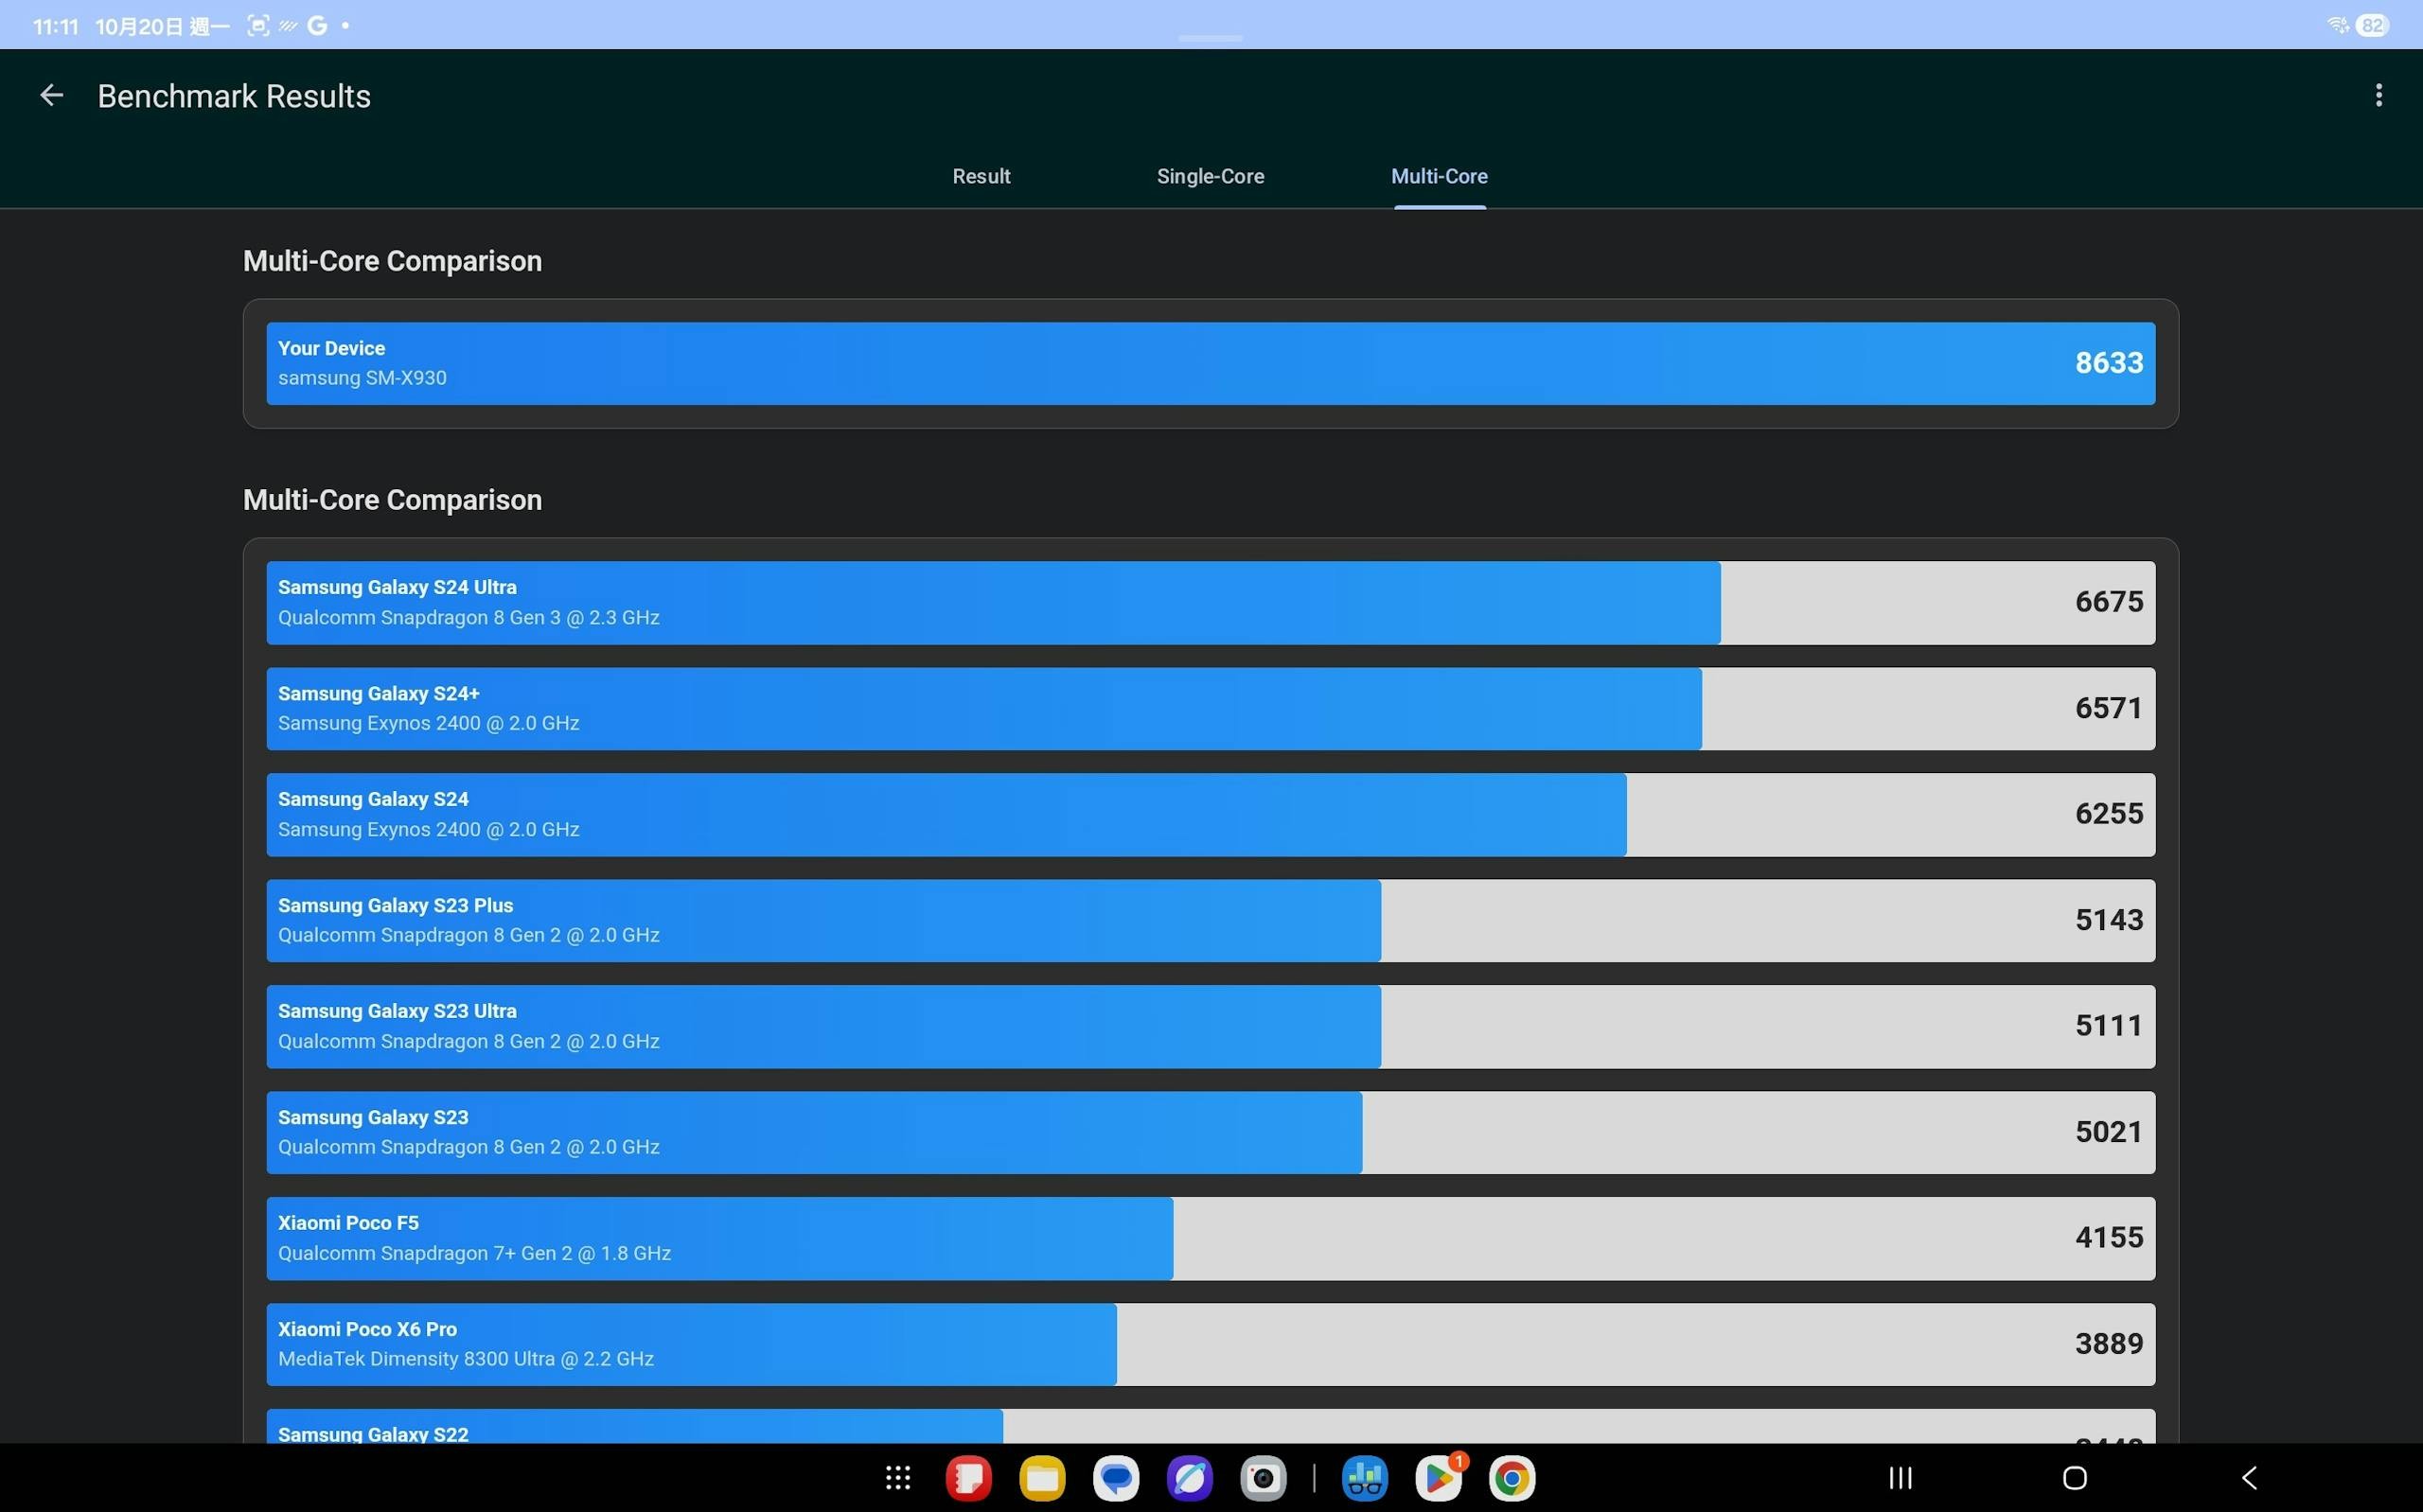This screenshot has height=1512, width=2423.
Task: Open My Files folder app
Action: 1042,1477
